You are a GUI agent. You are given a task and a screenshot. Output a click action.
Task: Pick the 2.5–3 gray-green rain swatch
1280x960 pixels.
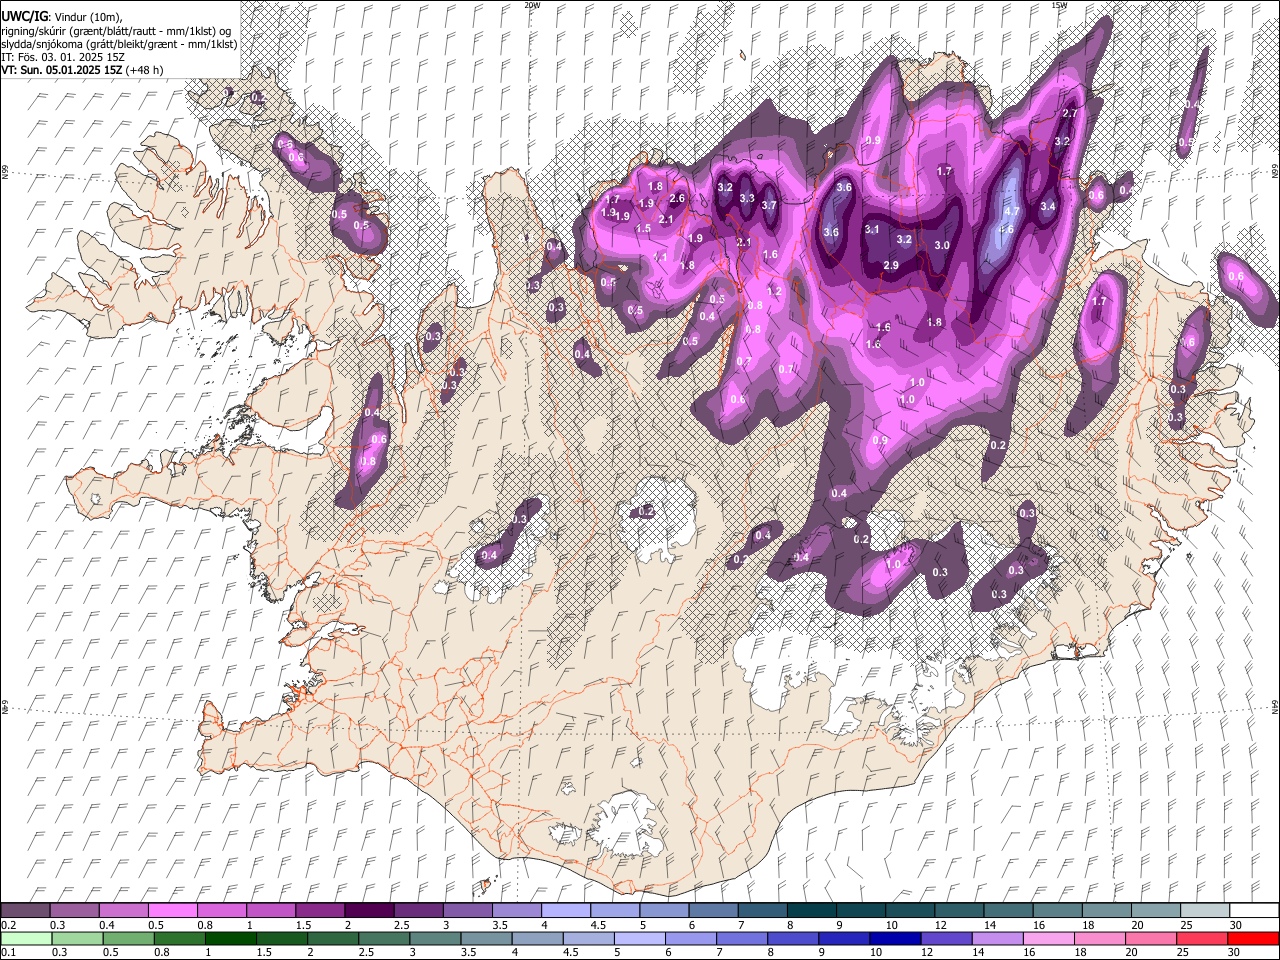click(384, 938)
